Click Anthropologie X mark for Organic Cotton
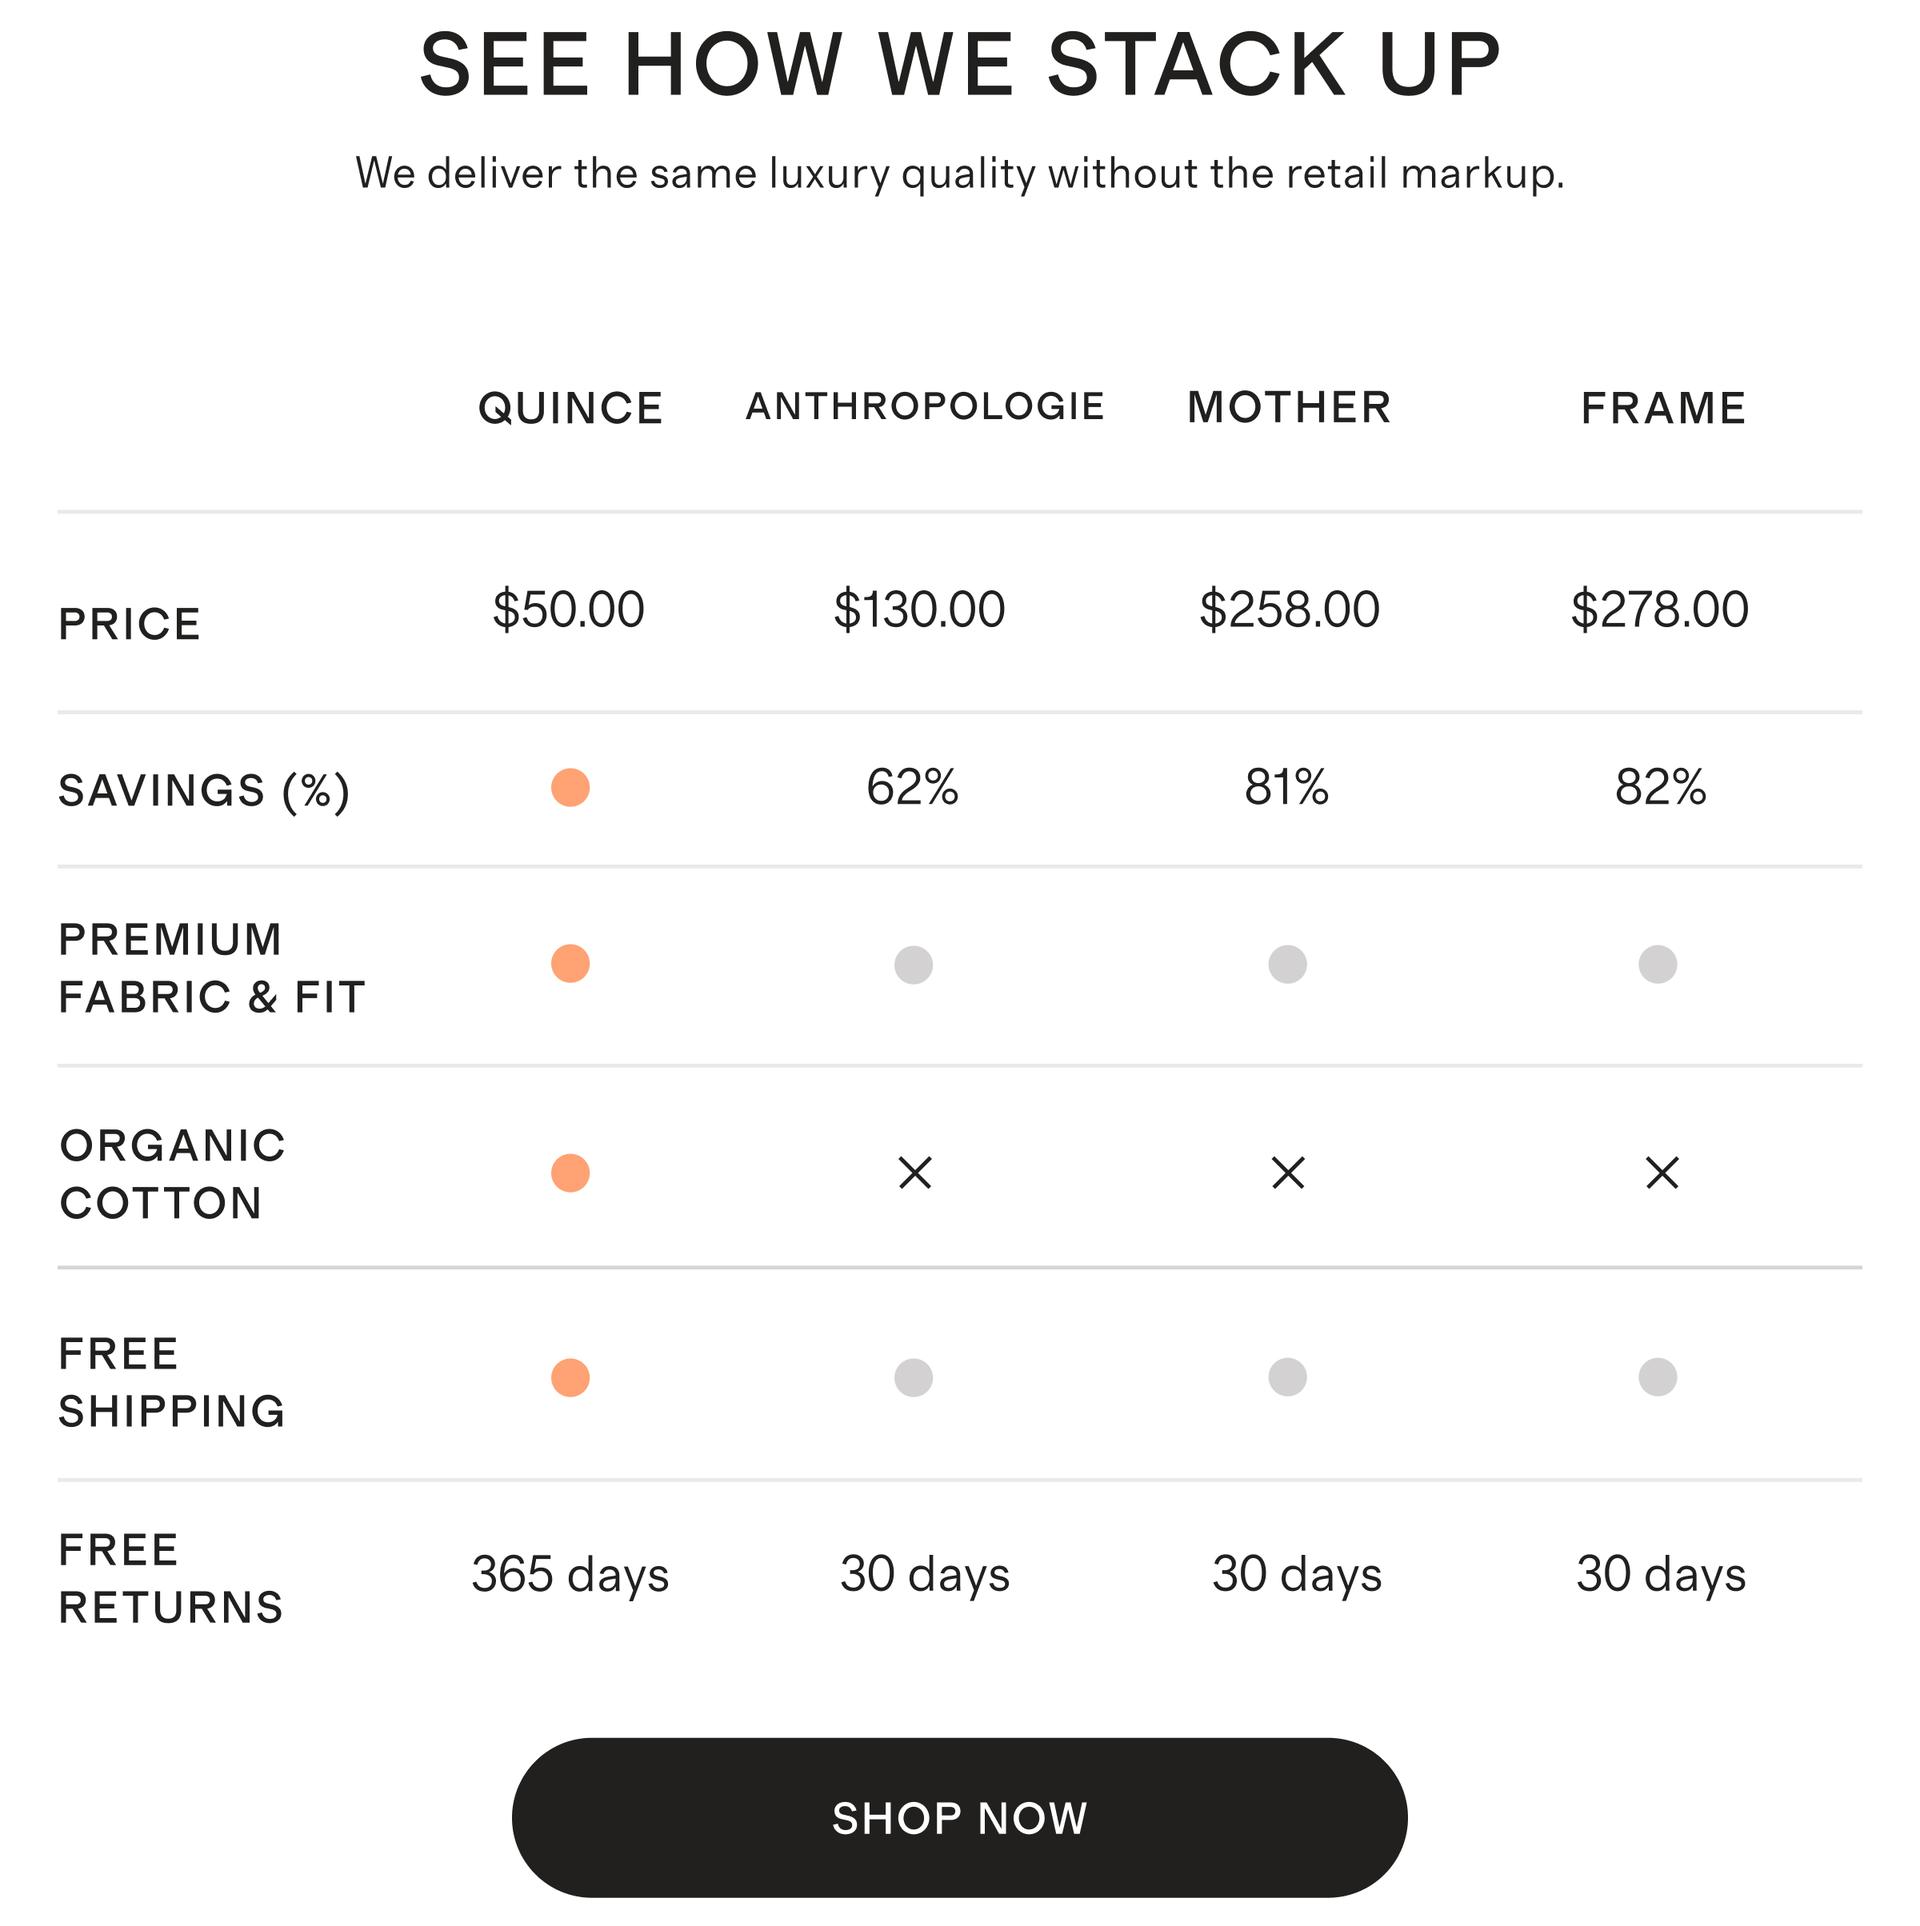The height and width of the screenshot is (1926, 1920). click(x=915, y=1173)
